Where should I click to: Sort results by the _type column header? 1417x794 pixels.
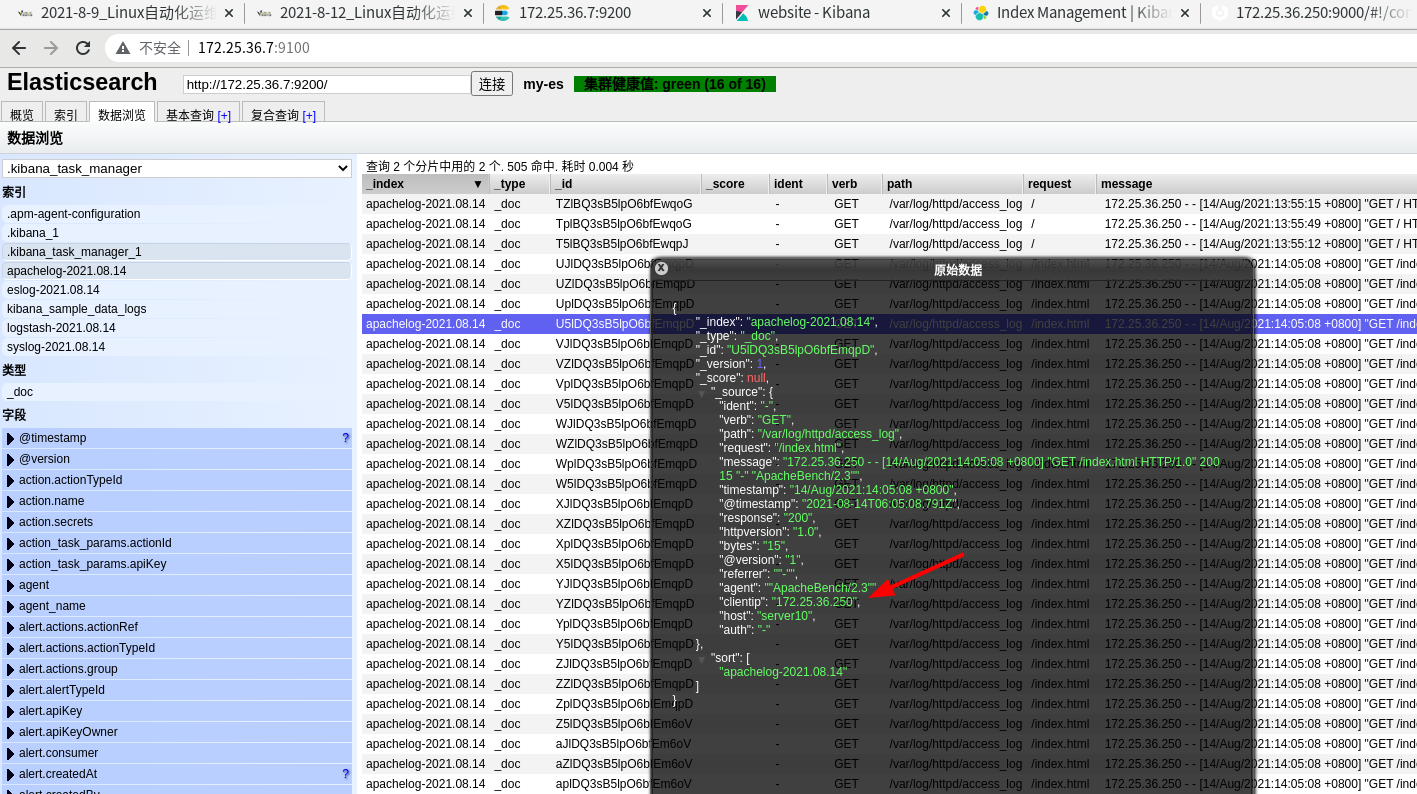520,184
